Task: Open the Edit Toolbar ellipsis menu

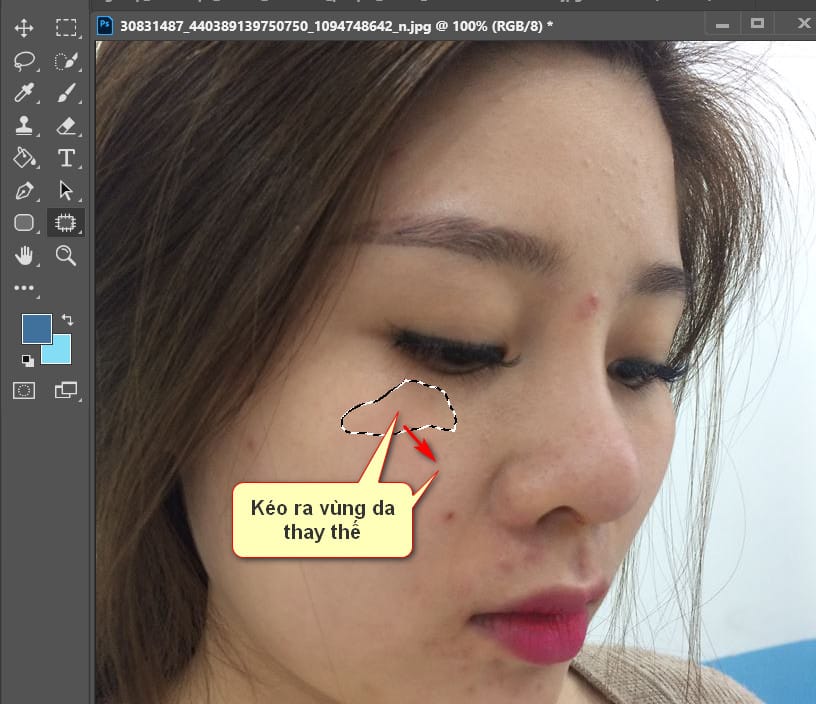Action: click(x=26, y=290)
